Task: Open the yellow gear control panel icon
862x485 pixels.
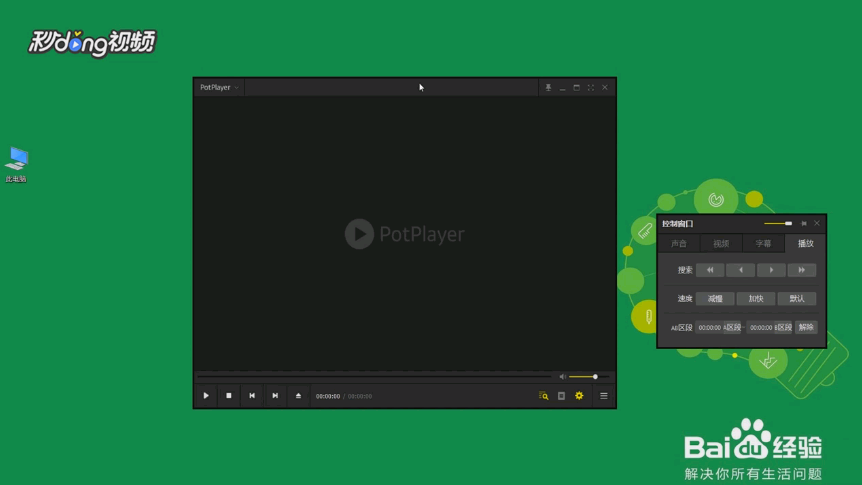Action: point(579,396)
